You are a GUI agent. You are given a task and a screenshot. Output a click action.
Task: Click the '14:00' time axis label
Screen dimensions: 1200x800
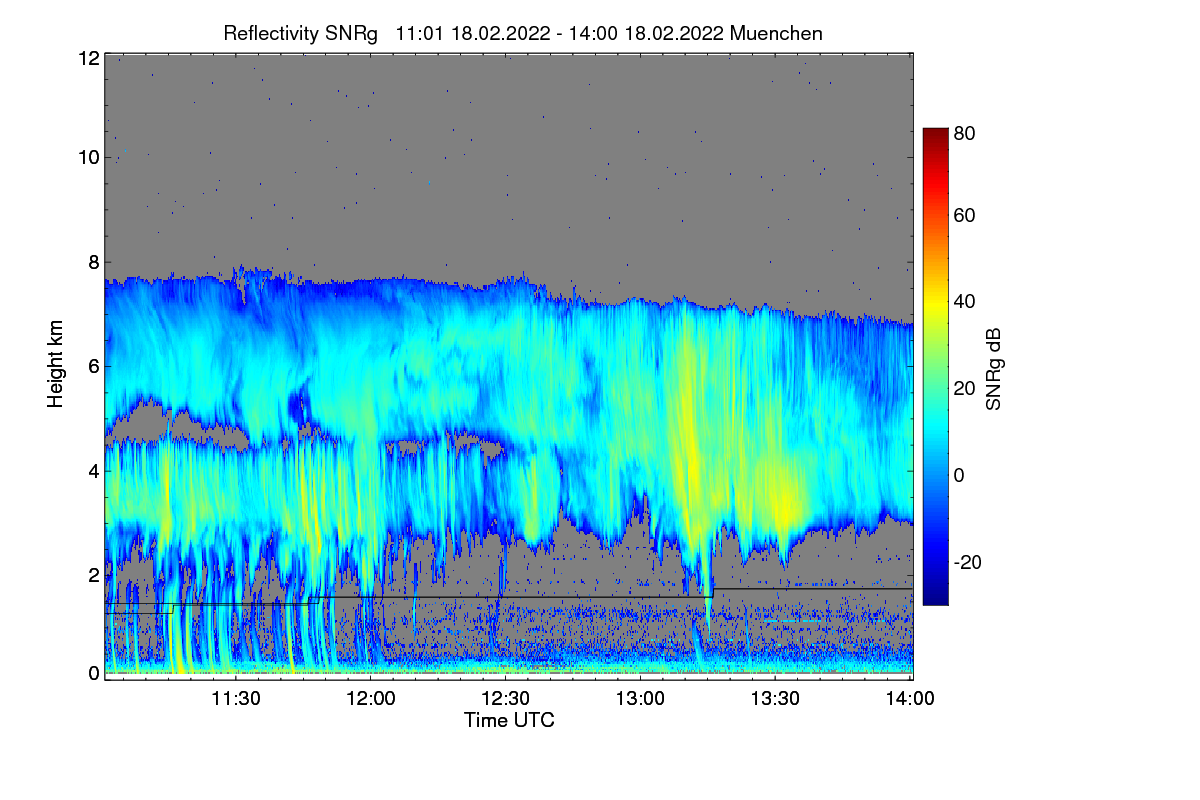click(x=911, y=698)
